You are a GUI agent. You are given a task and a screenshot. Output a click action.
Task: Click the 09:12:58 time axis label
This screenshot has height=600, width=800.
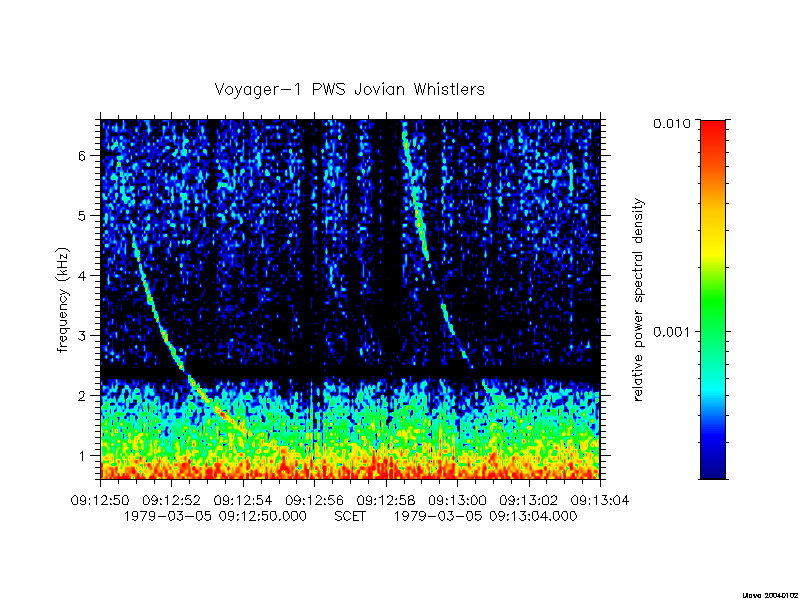click(x=385, y=501)
